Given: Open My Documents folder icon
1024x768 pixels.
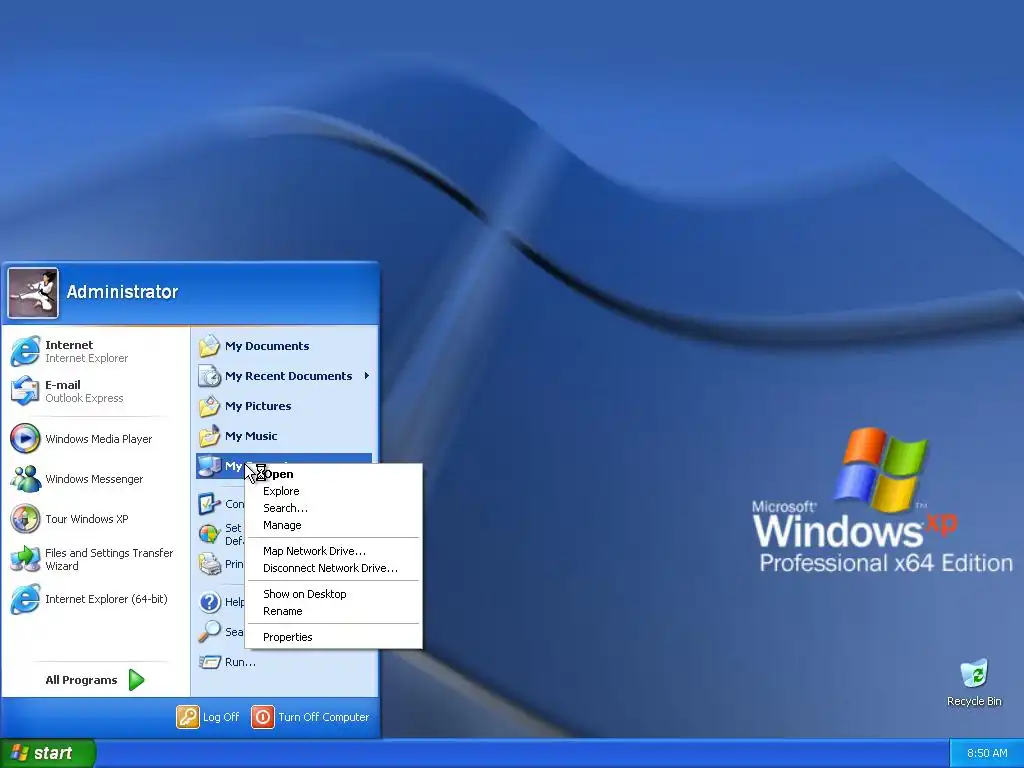Looking at the screenshot, I should [210, 345].
